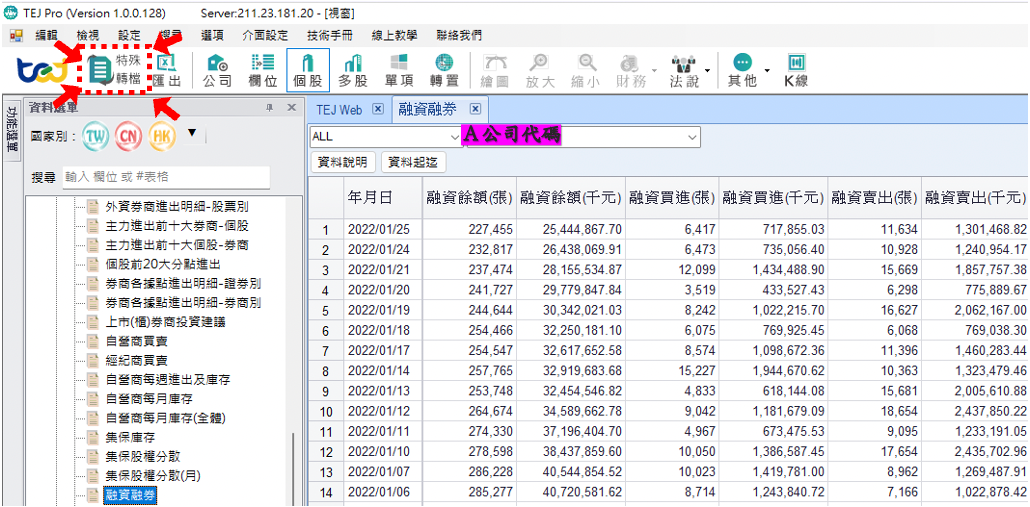Select the 個股 single stock view
This screenshot has width=1030, height=507.
click(308, 70)
